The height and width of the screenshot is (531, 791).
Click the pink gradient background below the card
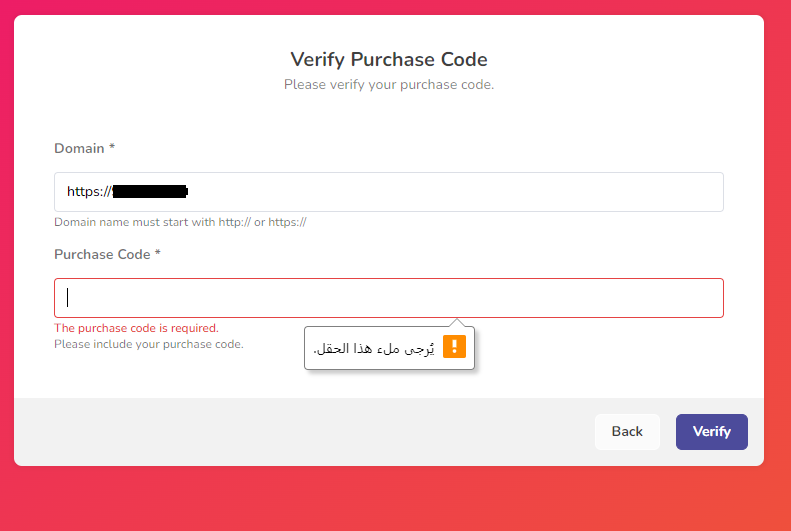[x=388, y=499]
